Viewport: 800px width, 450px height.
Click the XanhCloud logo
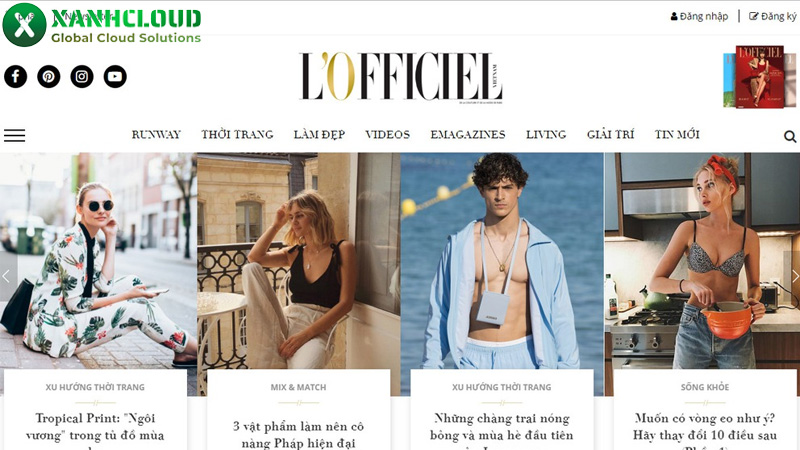pos(102,24)
